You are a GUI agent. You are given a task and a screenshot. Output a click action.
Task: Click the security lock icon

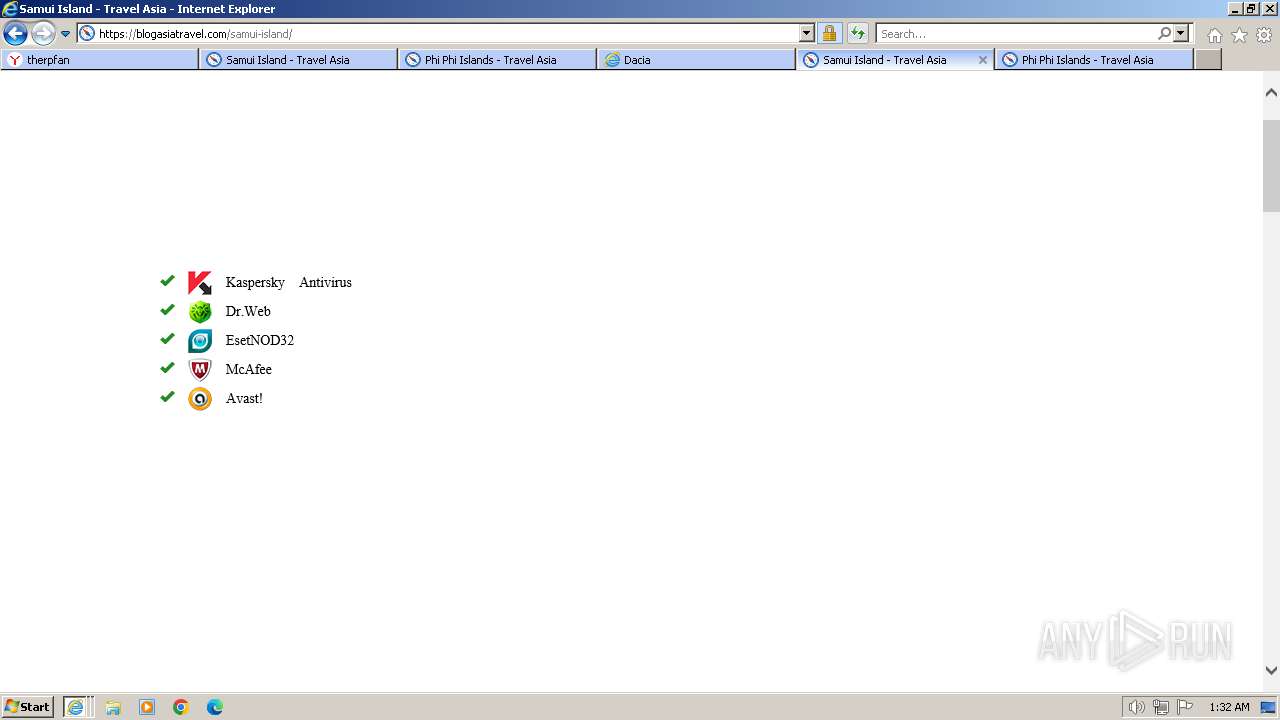click(829, 34)
